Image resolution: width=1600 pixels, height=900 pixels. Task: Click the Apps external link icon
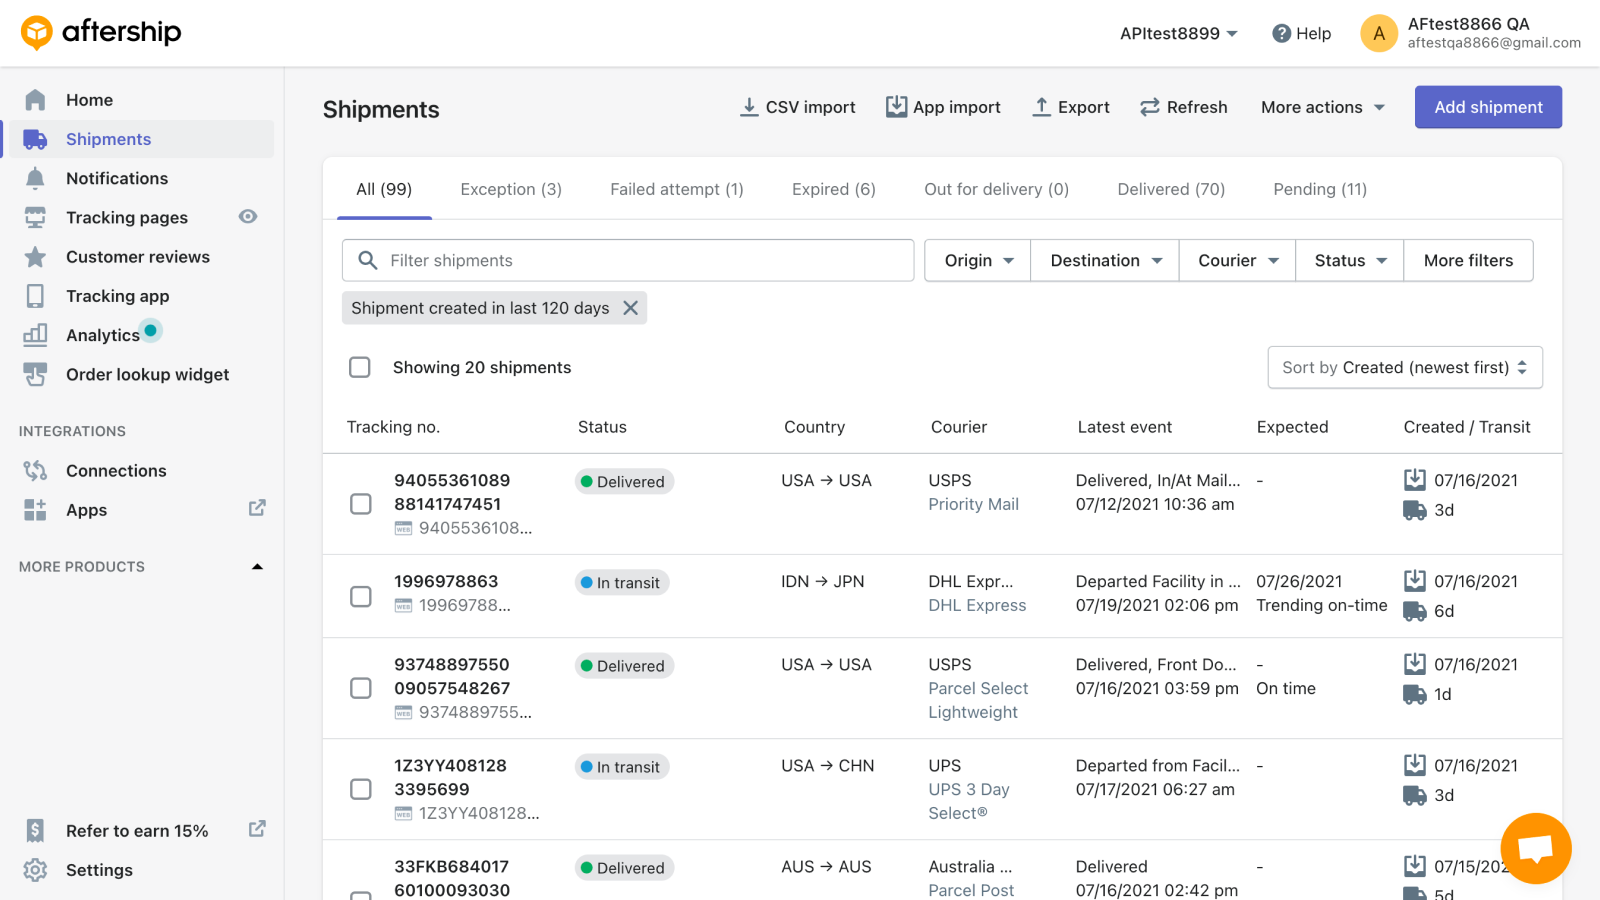257,508
